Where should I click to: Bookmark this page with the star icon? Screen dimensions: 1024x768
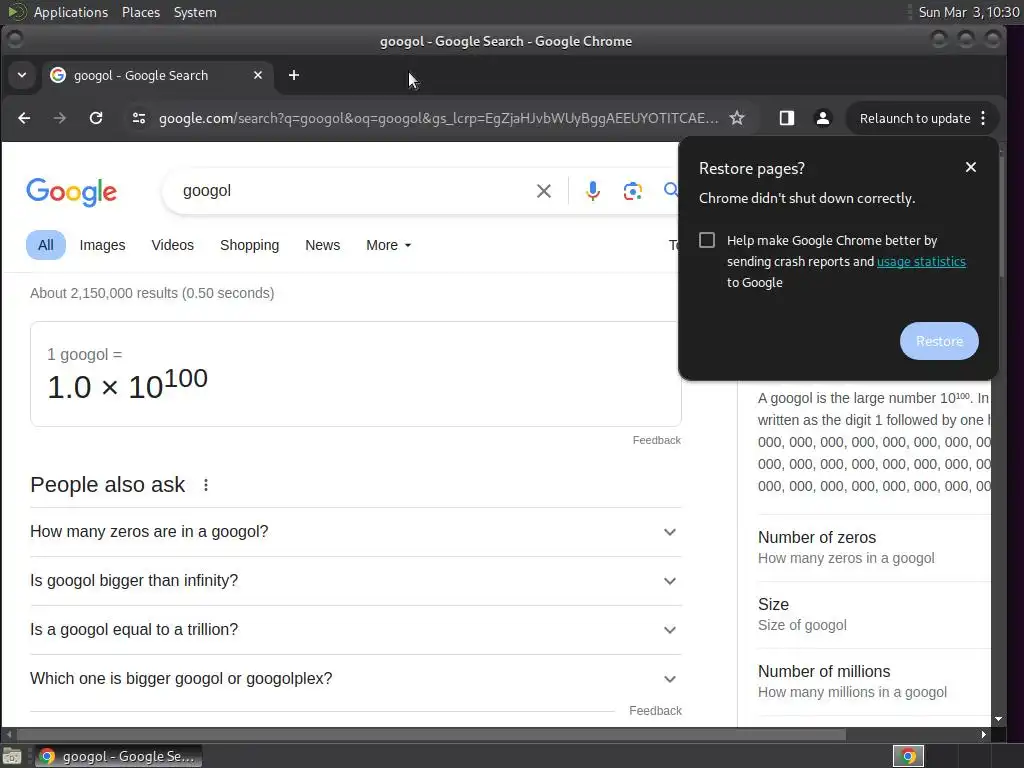tap(737, 118)
